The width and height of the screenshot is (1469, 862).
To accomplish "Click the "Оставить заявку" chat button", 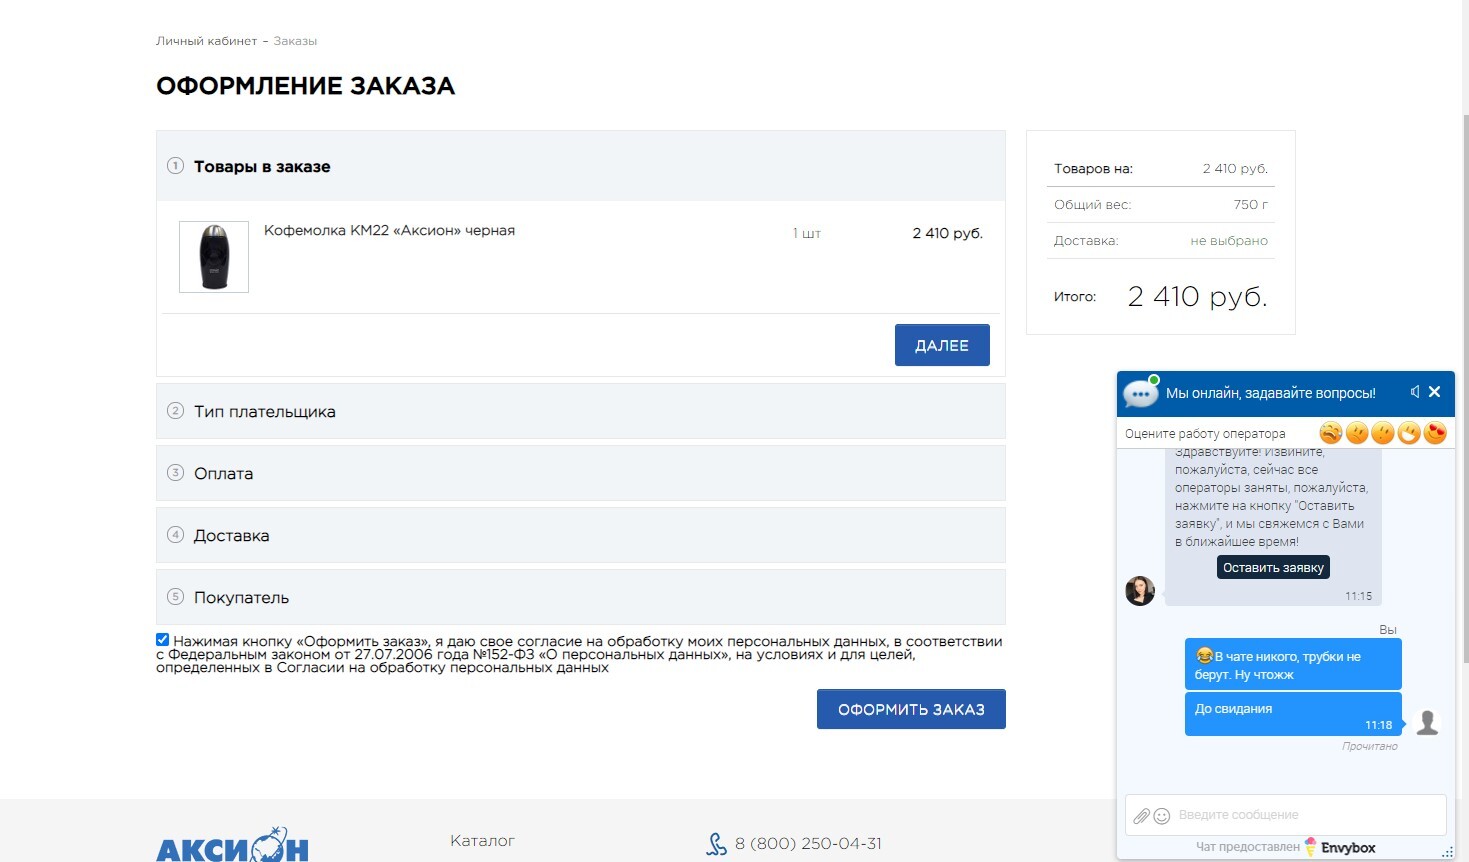I will coord(1273,568).
